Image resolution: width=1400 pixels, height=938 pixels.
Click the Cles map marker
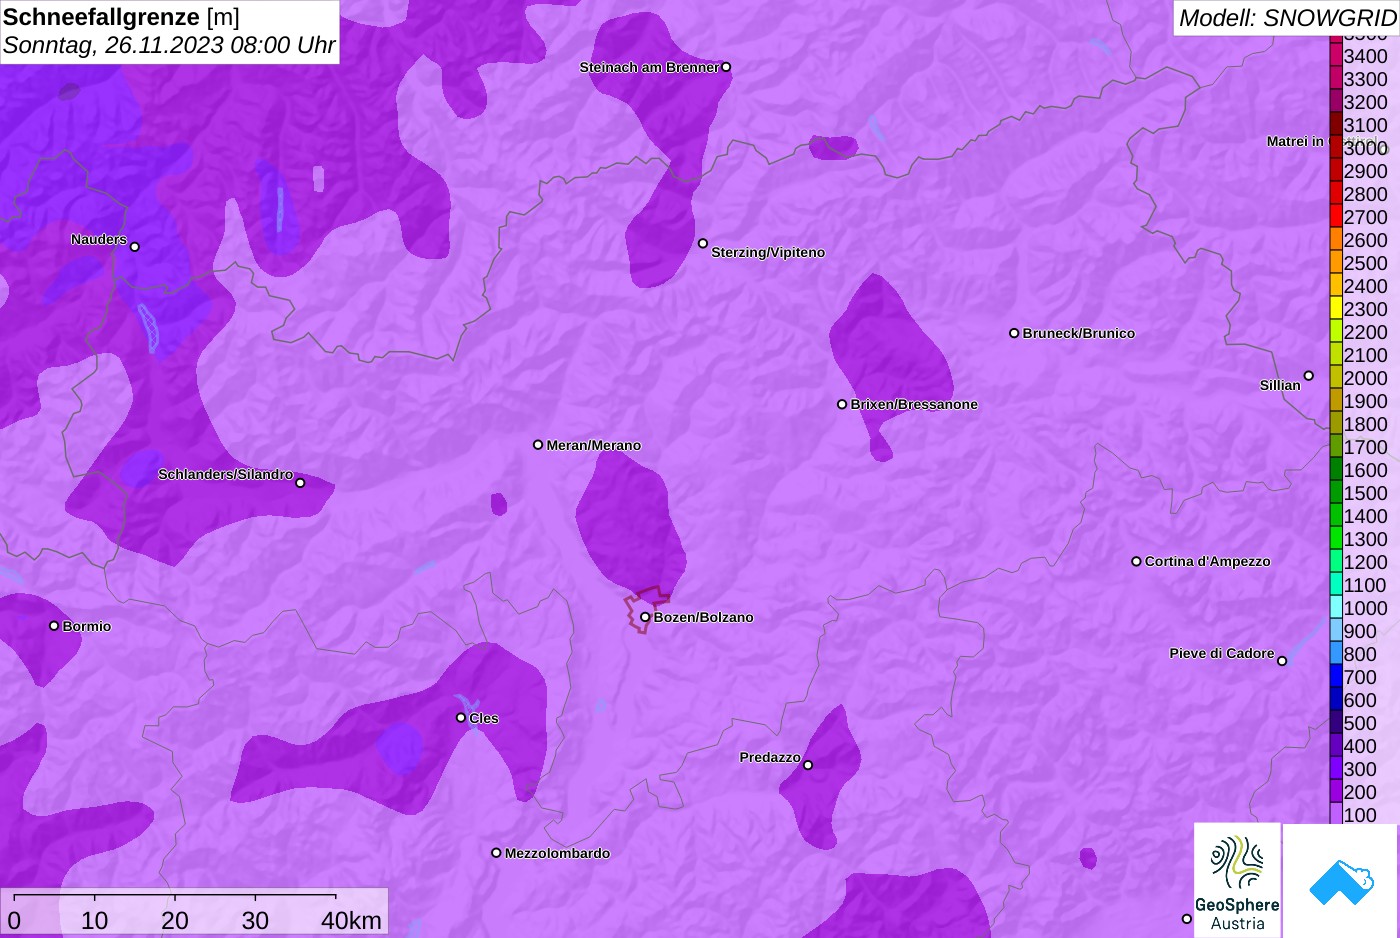tap(461, 717)
